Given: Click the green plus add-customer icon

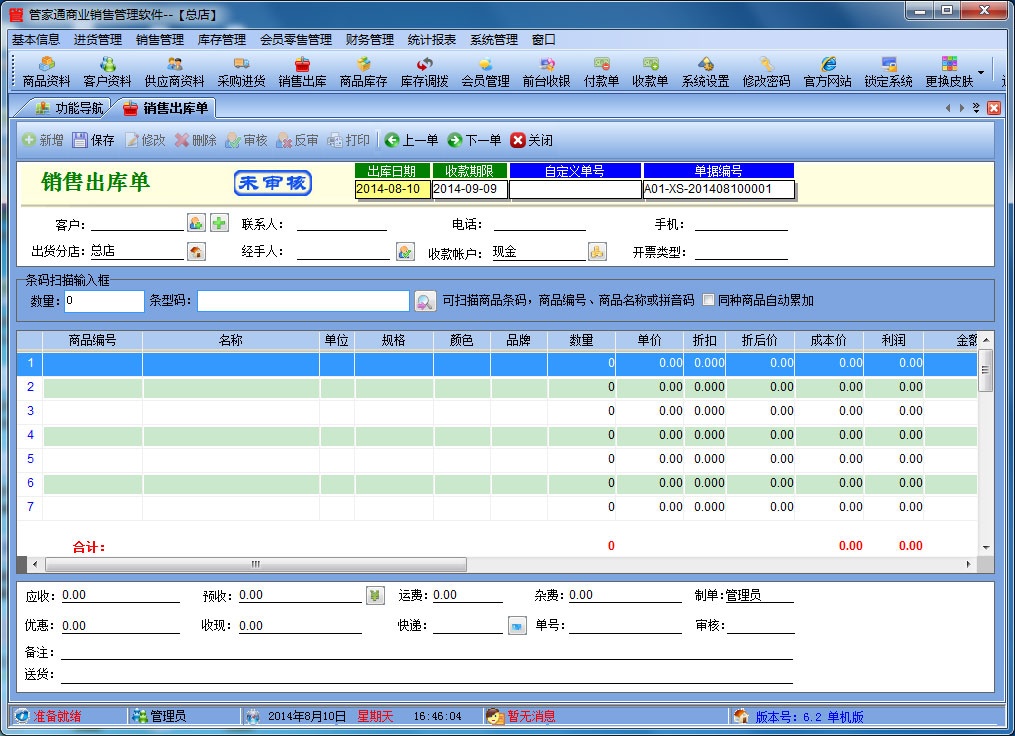Looking at the screenshot, I should click(x=219, y=223).
